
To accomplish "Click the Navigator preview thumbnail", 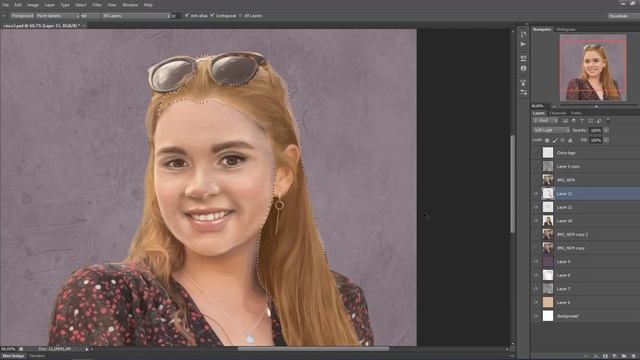I will [x=593, y=67].
